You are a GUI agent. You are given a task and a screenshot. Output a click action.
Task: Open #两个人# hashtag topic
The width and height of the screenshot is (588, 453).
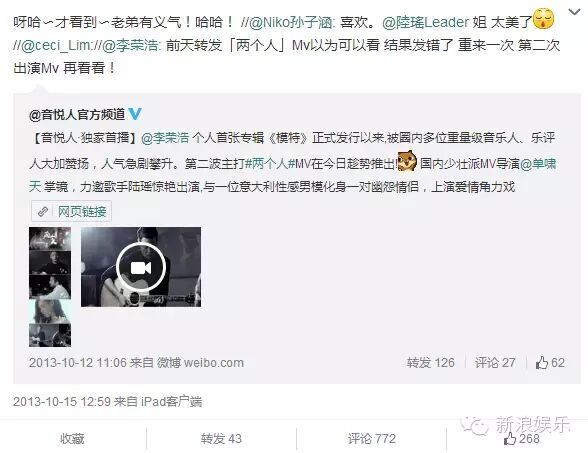269,164
